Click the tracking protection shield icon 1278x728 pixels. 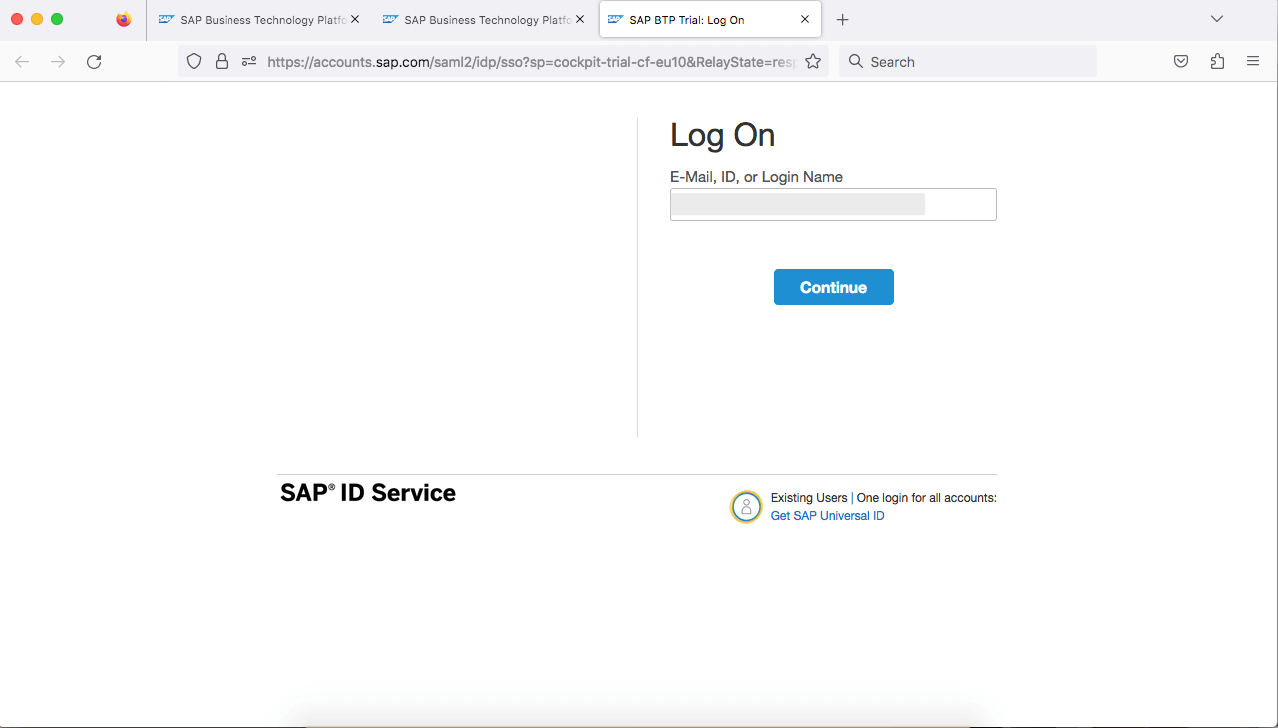[195, 62]
